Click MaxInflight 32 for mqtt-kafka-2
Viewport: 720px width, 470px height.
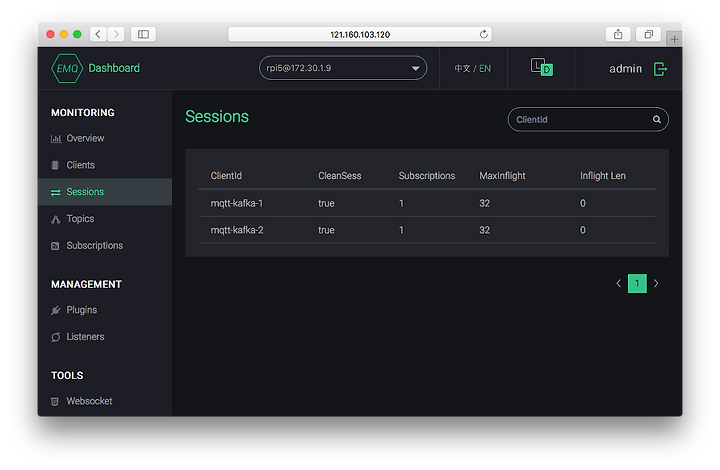pyautogui.click(x=484, y=230)
